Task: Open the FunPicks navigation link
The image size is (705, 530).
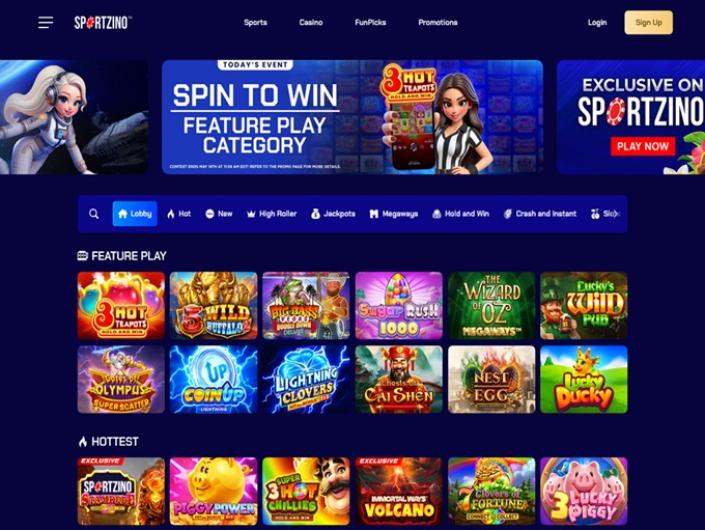Action: click(370, 22)
